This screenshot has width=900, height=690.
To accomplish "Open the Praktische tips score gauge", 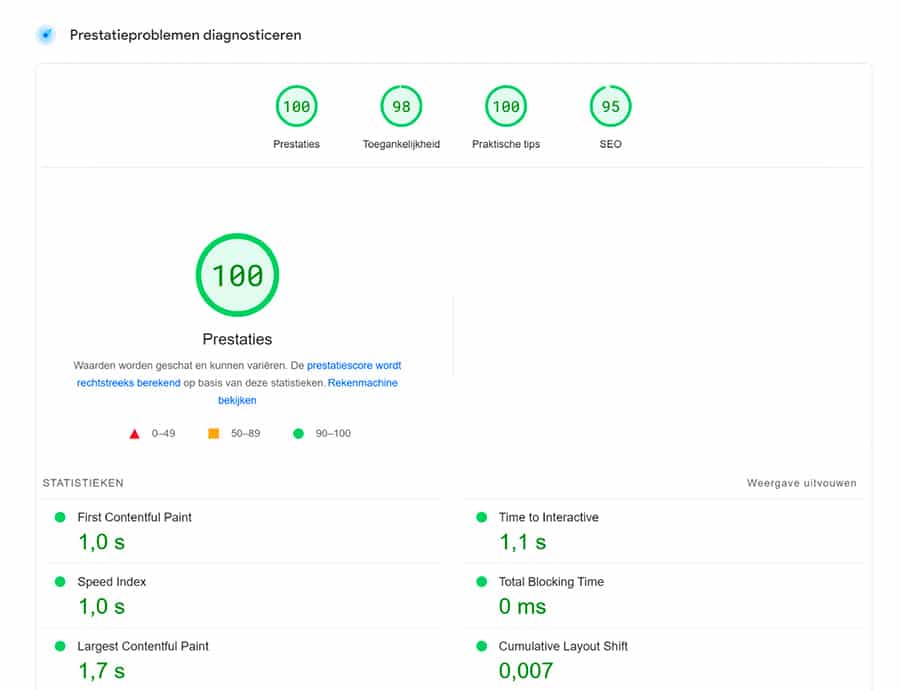I will [506, 107].
